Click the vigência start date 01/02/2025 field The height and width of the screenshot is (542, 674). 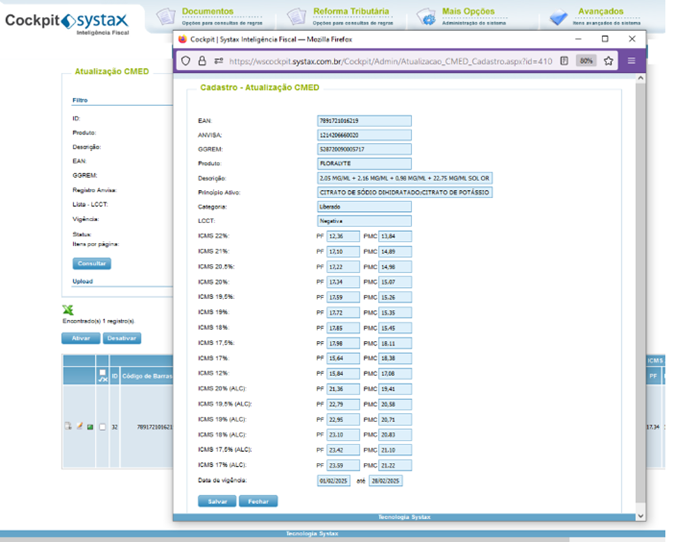334,481
